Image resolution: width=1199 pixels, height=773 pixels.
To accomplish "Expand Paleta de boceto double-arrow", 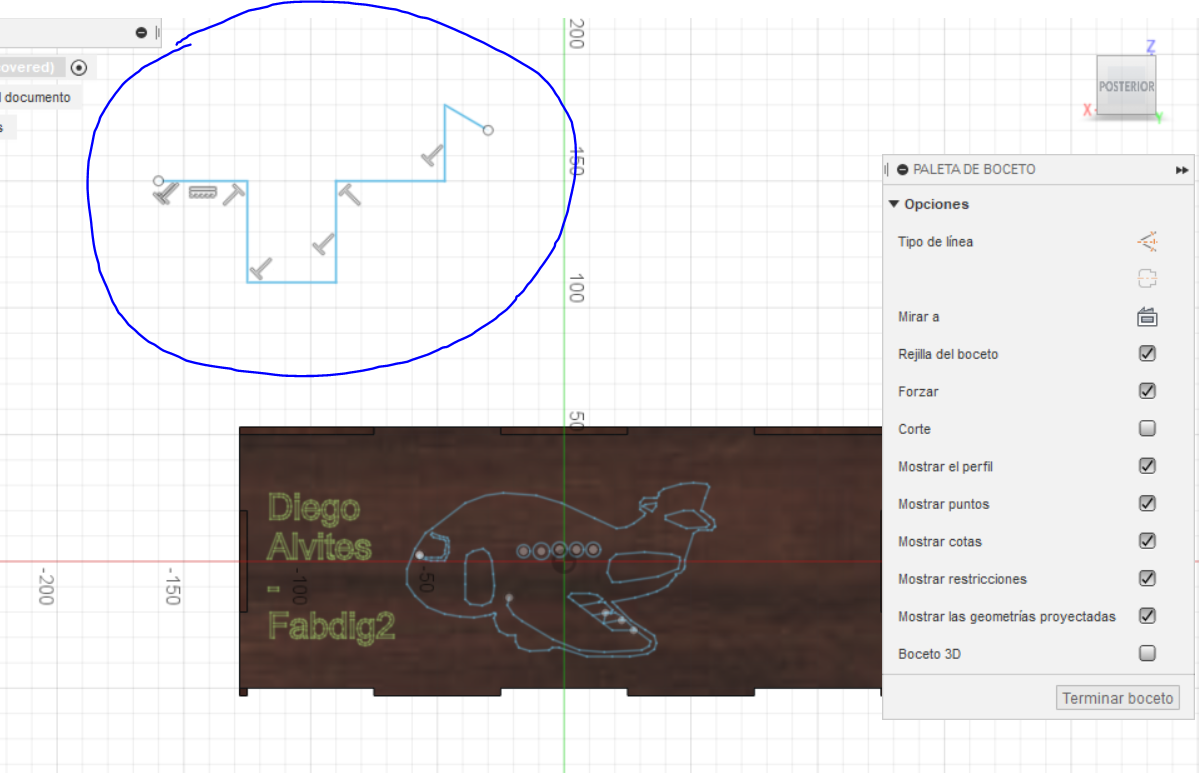I will [1181, 170].
